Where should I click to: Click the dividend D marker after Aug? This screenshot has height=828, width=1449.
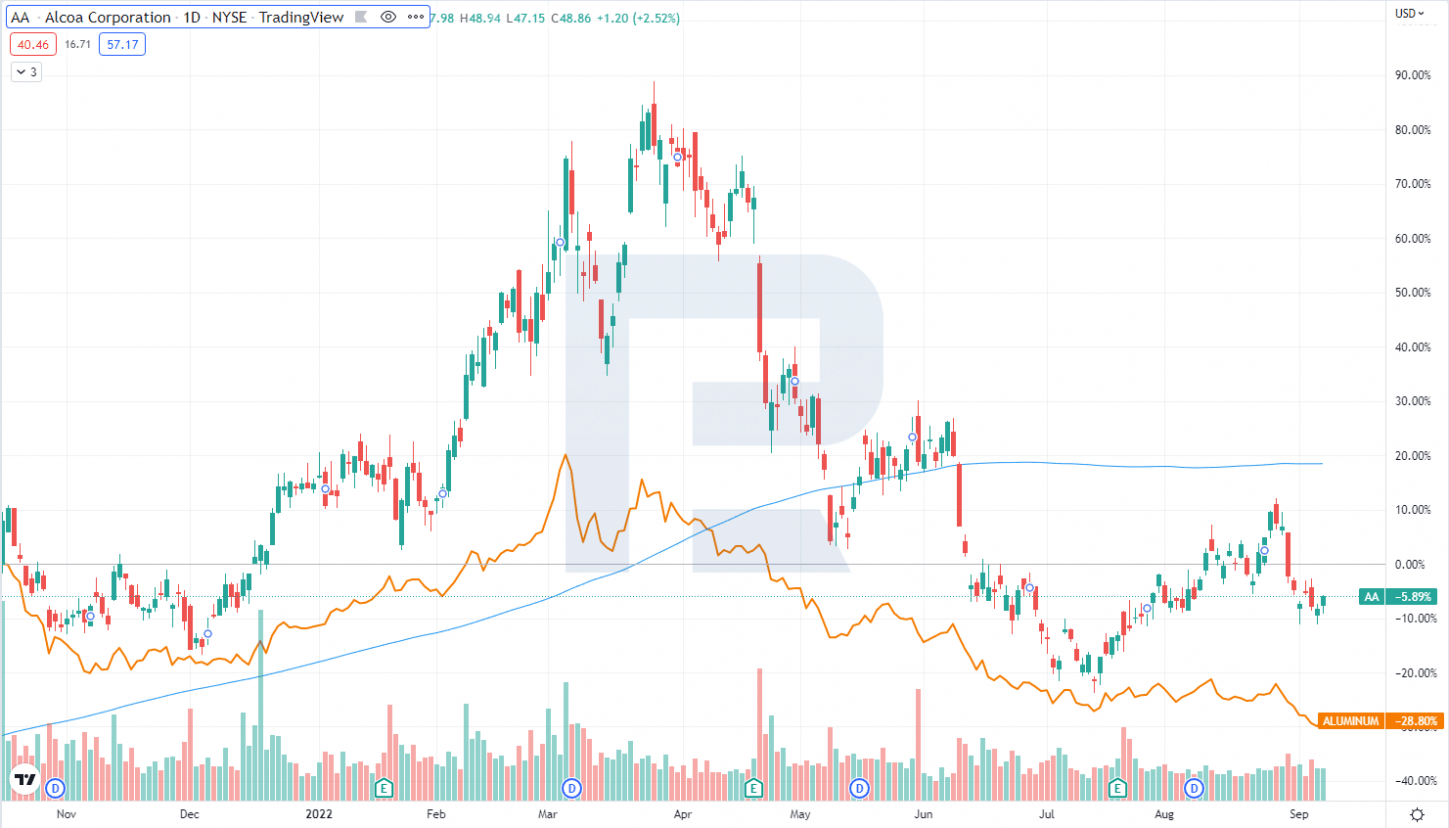pos(1194,789)
